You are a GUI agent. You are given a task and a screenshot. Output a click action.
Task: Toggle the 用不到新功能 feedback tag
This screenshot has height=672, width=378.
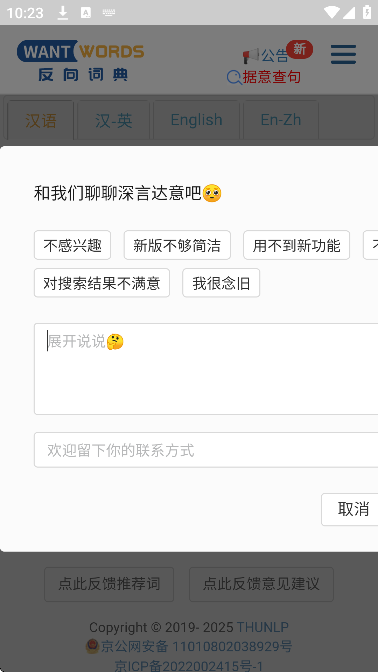click(x=297, y=245)
